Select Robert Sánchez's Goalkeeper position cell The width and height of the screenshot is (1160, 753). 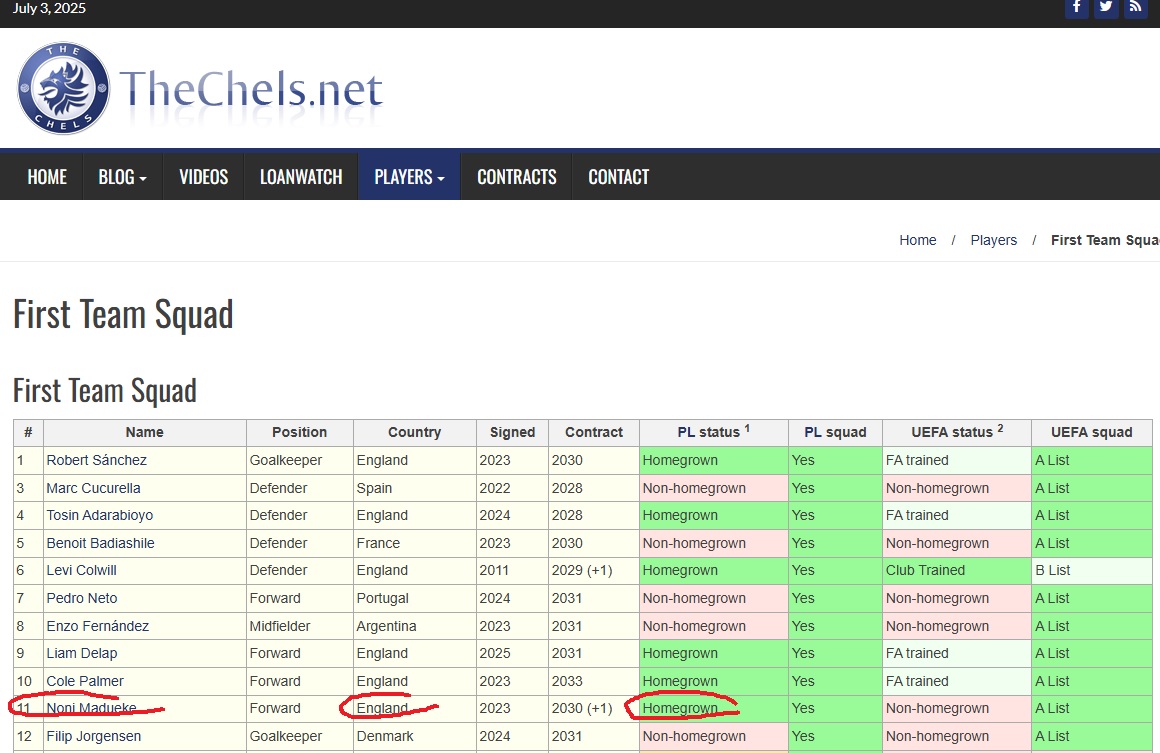(x=300, y=460)
